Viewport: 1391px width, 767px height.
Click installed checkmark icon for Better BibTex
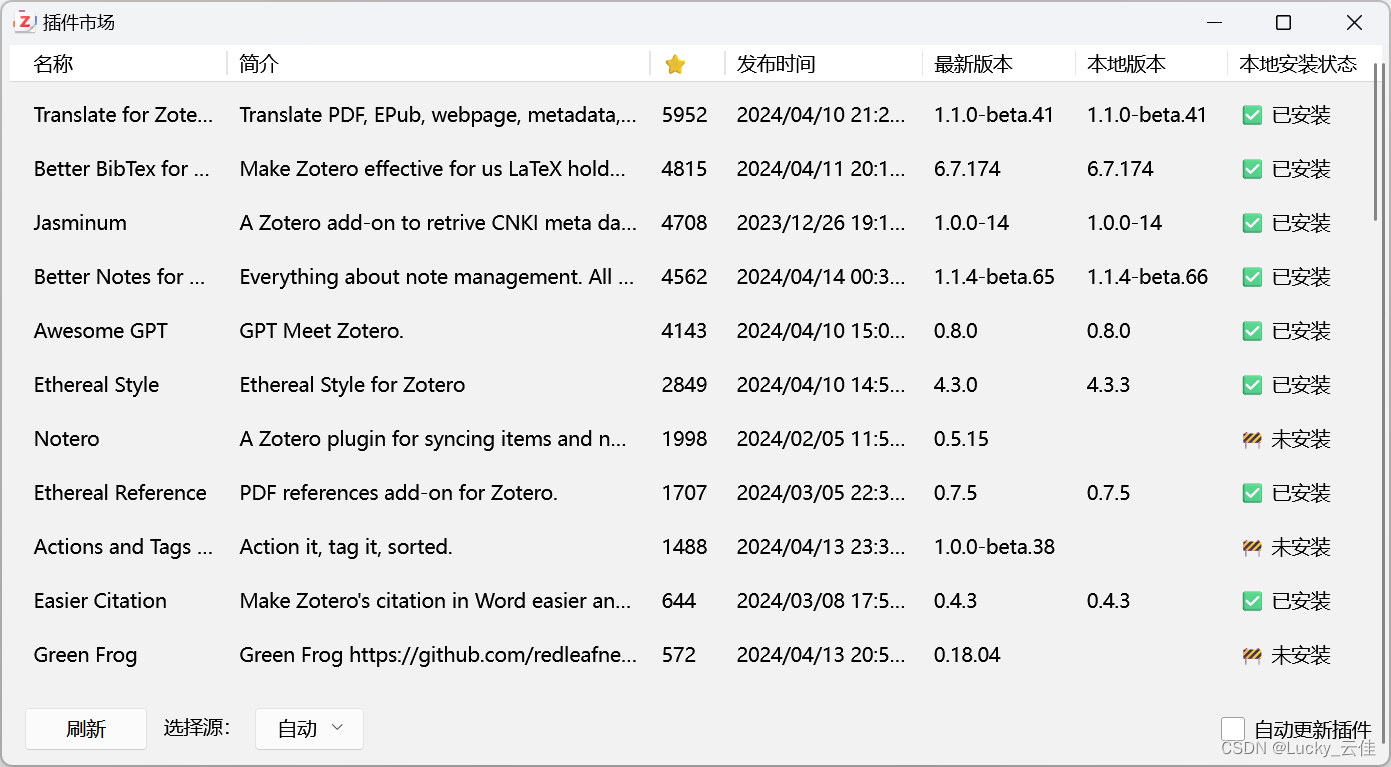click(x=1252, y=169)
